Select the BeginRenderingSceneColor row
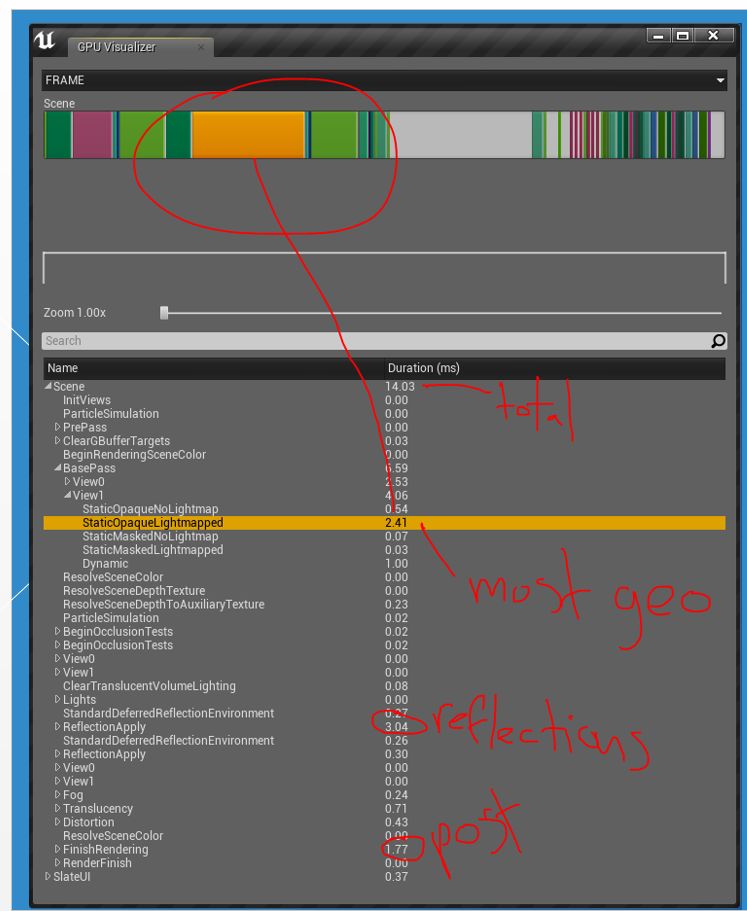747x911 pixels. 385,454
